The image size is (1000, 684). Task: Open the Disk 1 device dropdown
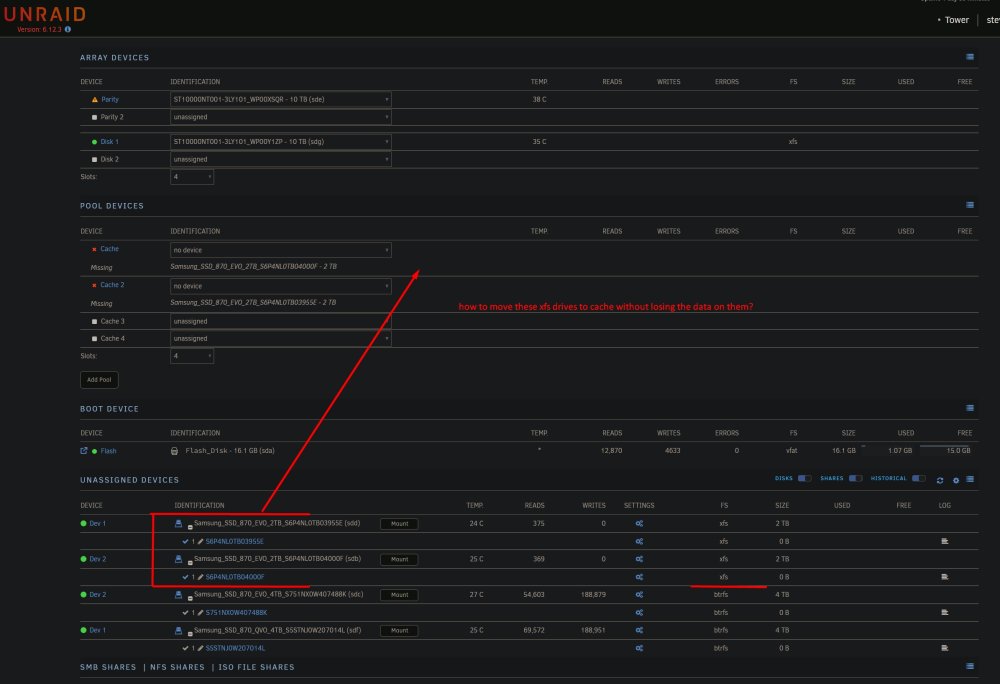point(281,142)
